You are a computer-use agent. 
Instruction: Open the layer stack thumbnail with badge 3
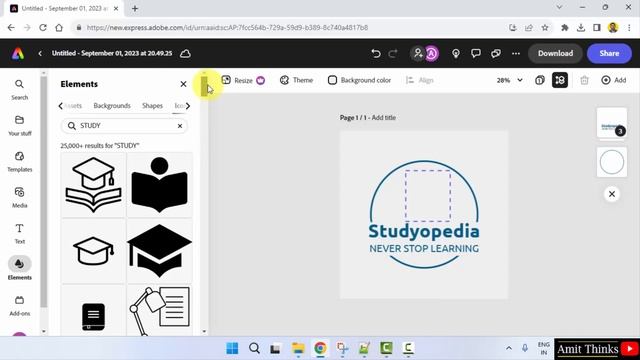(x=611, y=124)
